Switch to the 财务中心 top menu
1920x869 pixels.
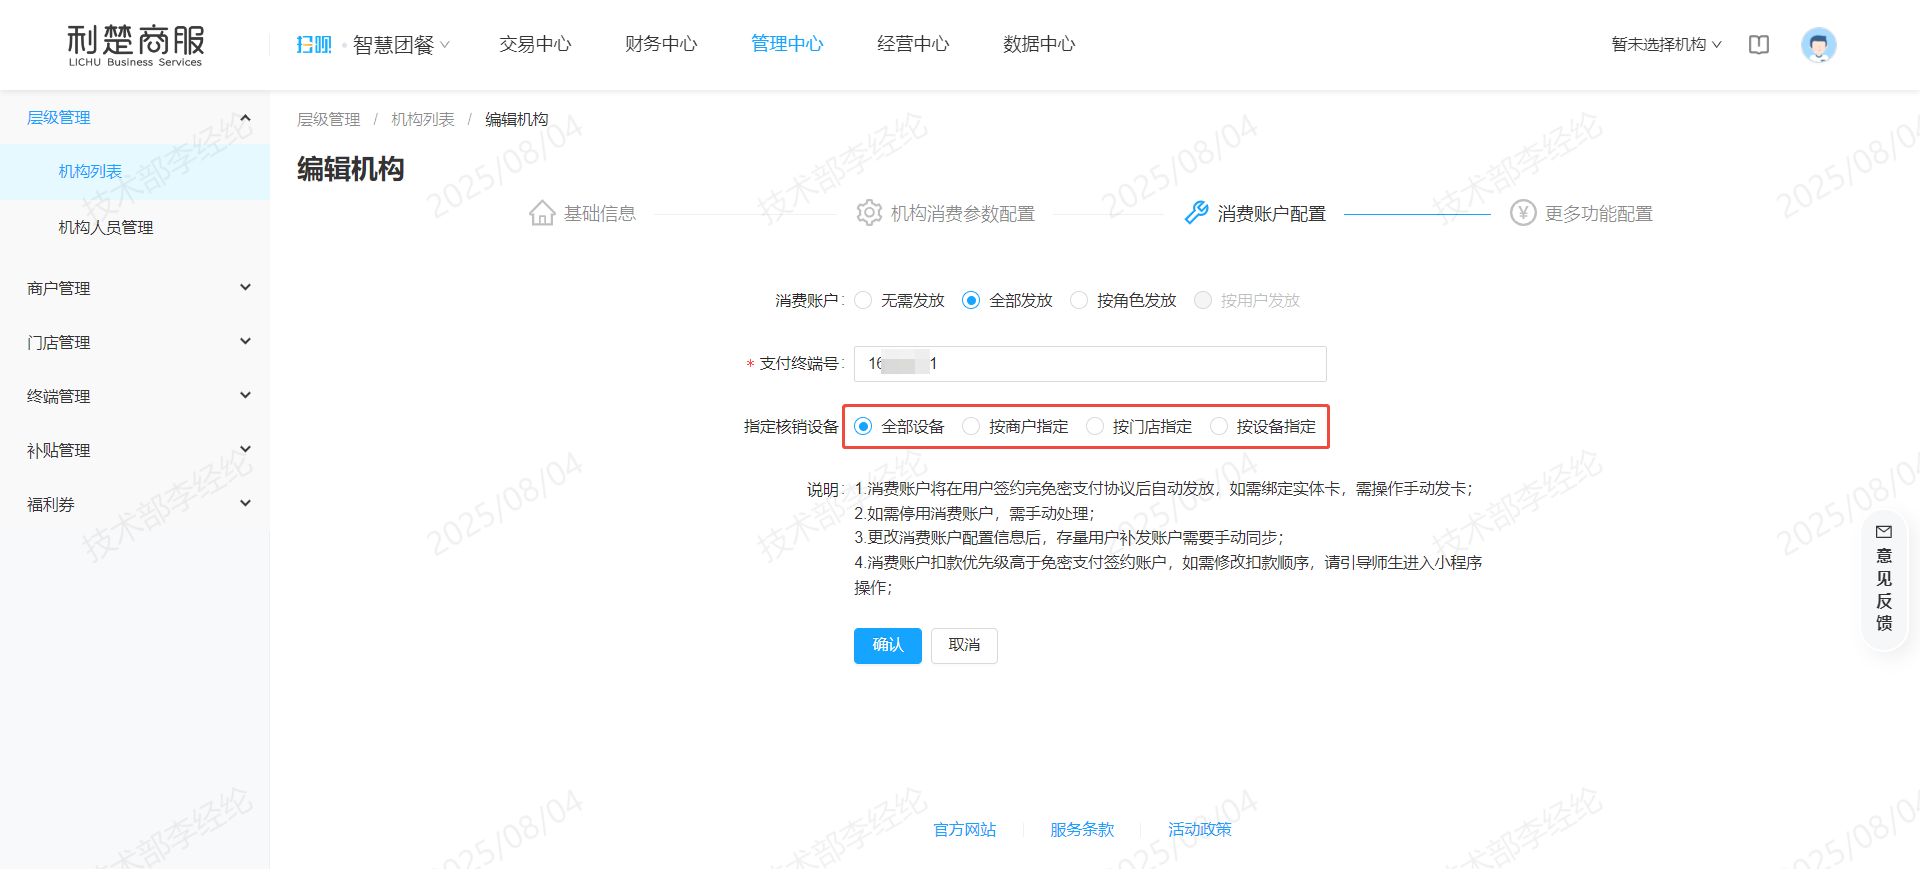(661, 44)
